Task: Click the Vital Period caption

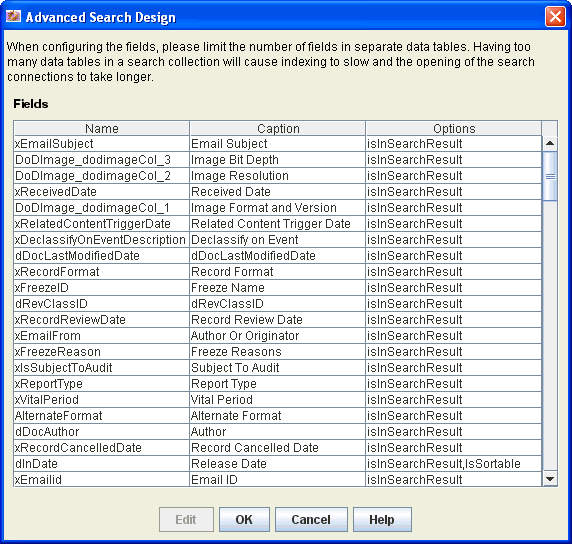Action: tap(278, 400)
